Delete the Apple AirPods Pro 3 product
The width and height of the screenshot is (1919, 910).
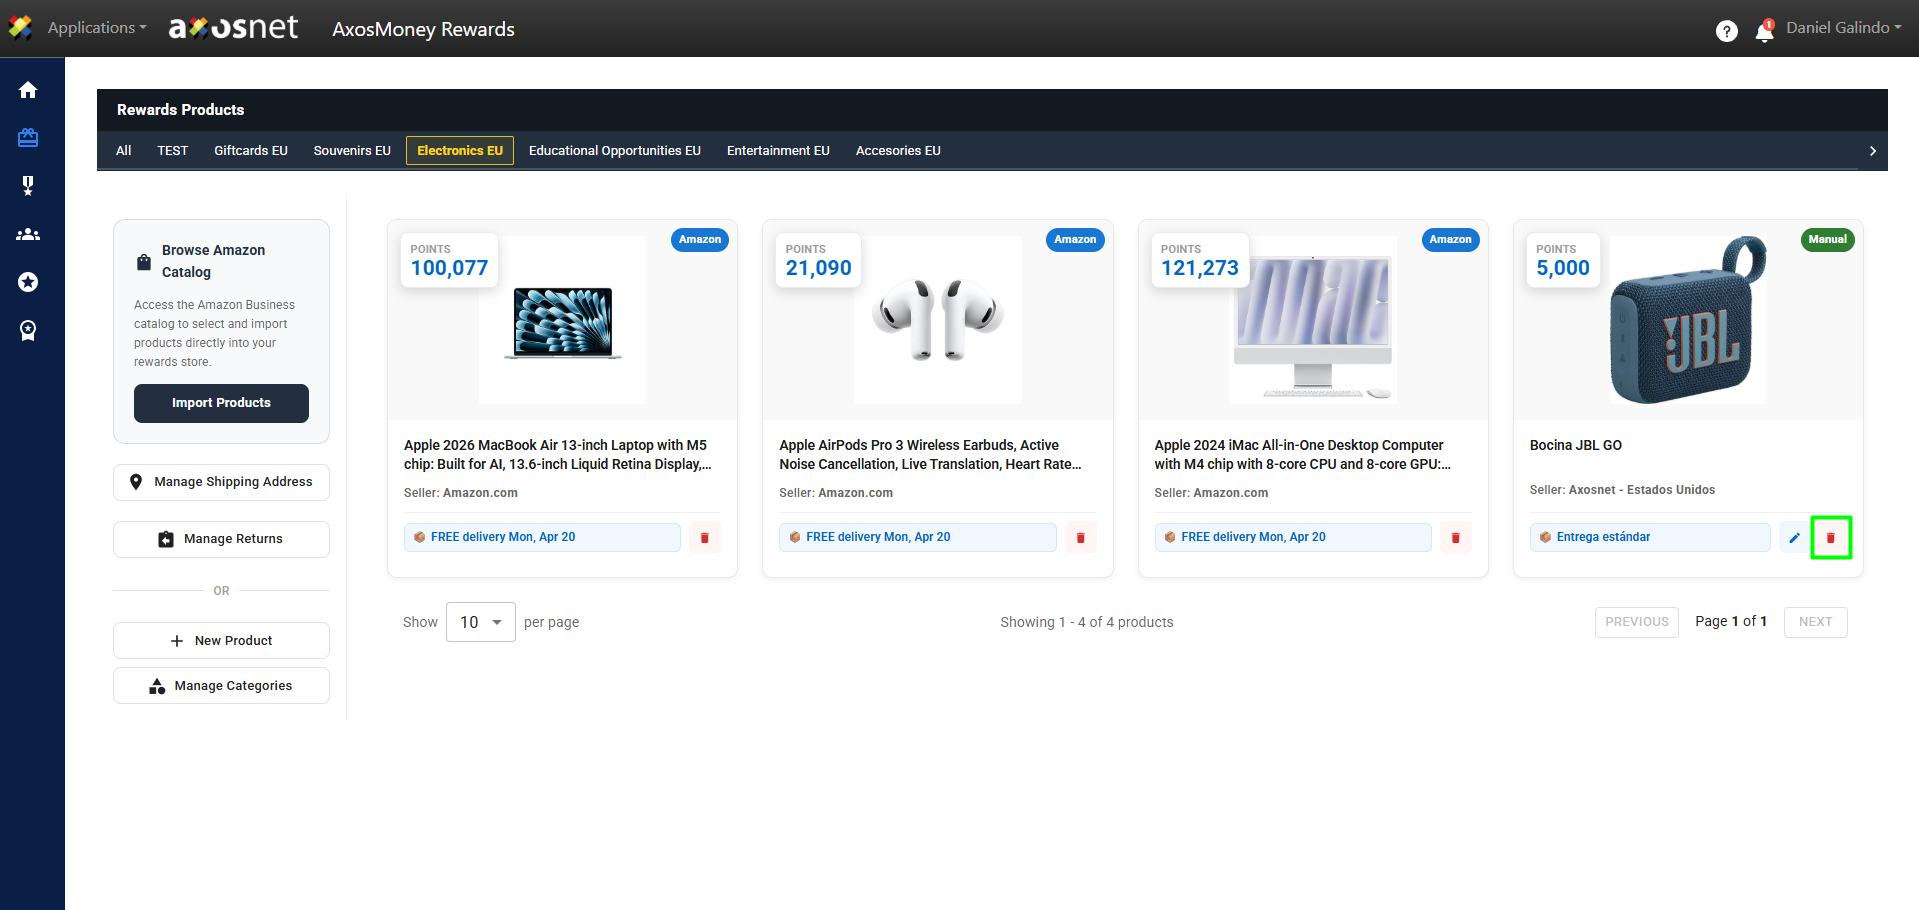pos(1080,538)
